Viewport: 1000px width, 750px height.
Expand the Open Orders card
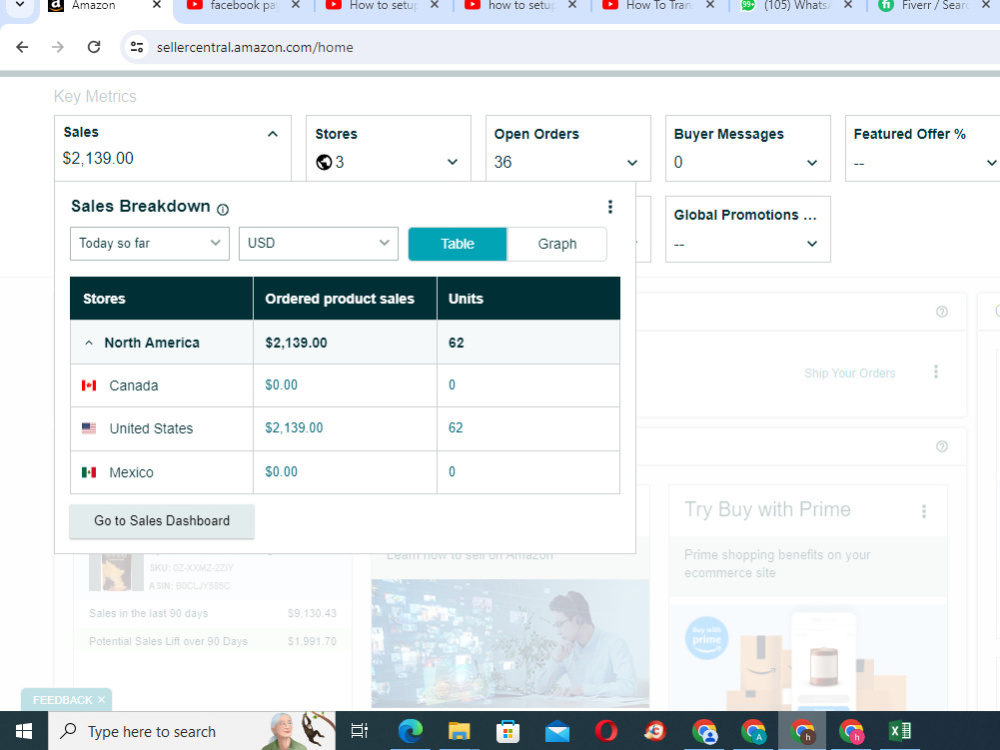pos(632,163)
